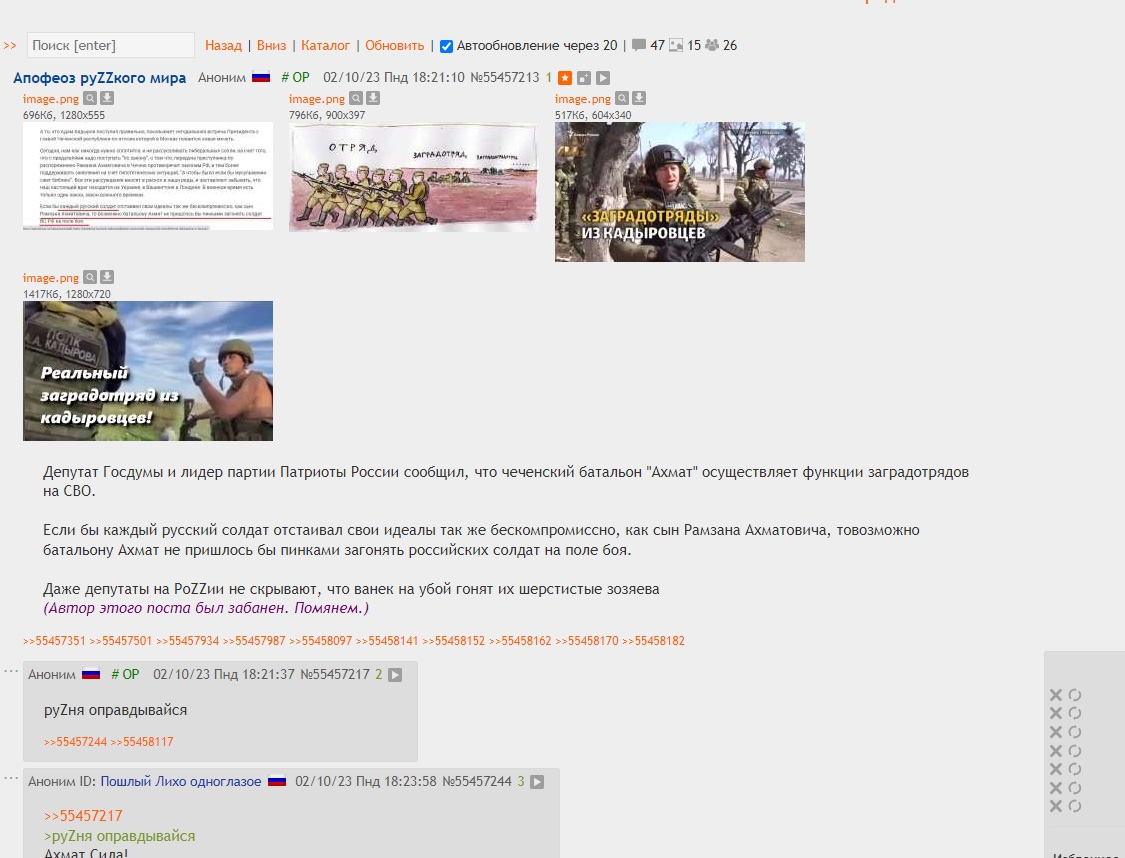1125x858 pixels.
Task: Click the gray square icon after the star
Action: click(x=584, y=77)
